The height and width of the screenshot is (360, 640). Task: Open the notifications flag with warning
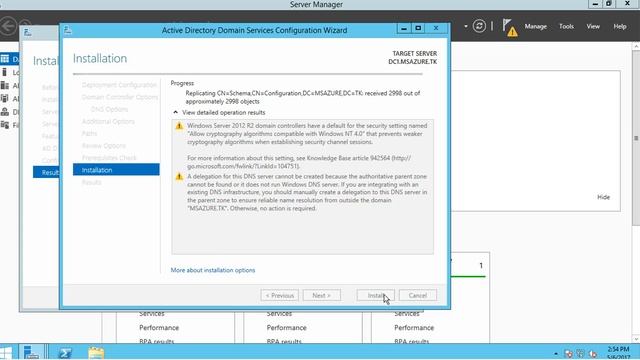(x=509, y=28)
